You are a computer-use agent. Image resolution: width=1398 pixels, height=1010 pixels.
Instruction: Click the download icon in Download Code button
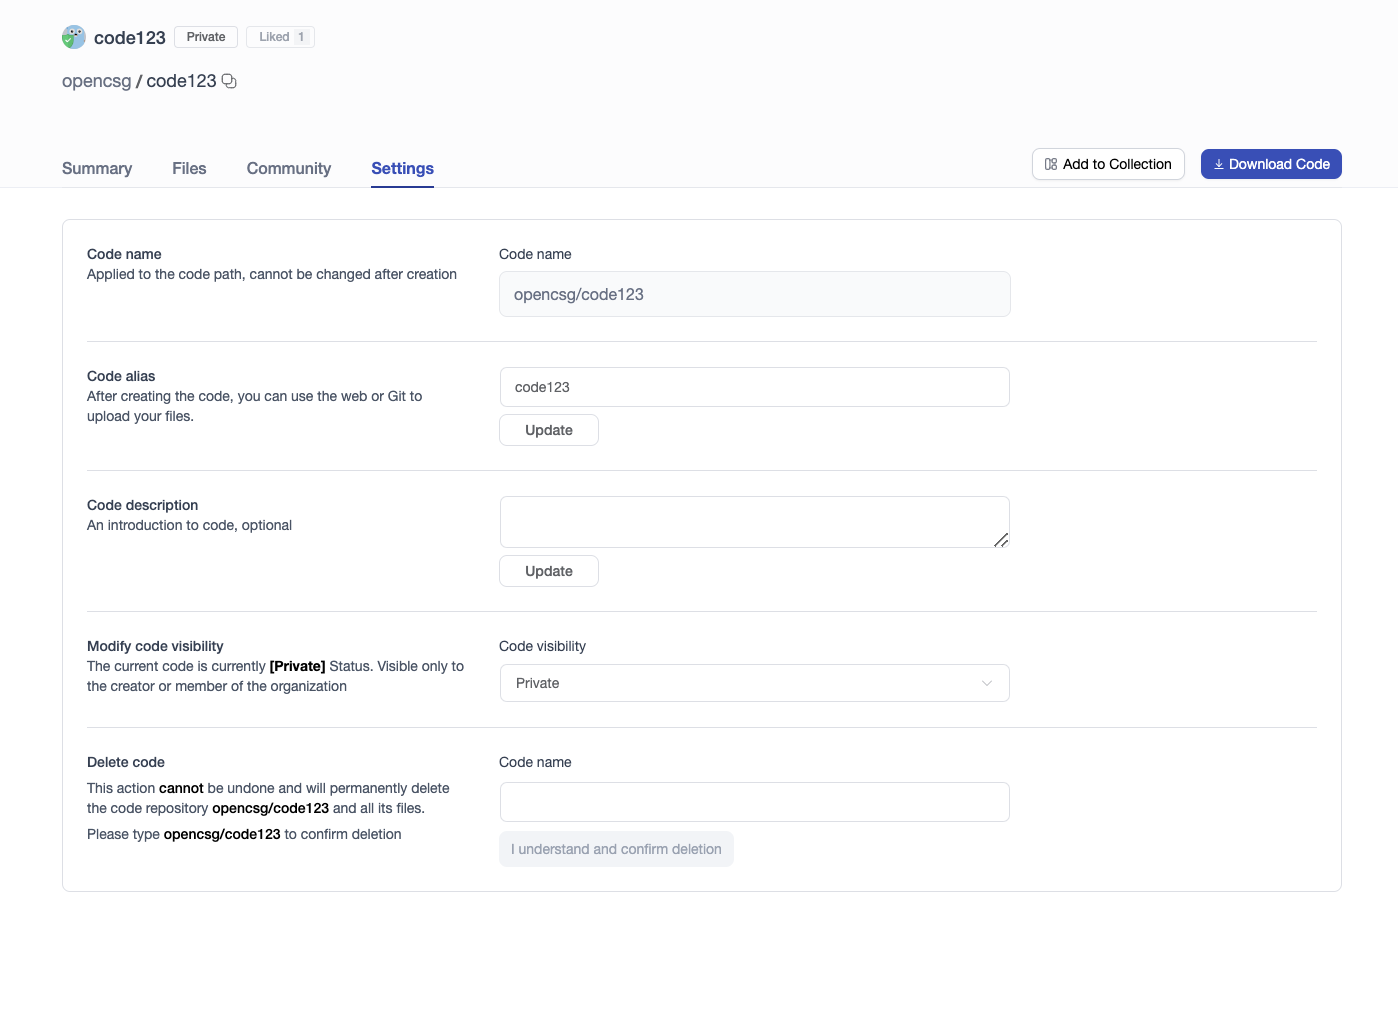1218,163
